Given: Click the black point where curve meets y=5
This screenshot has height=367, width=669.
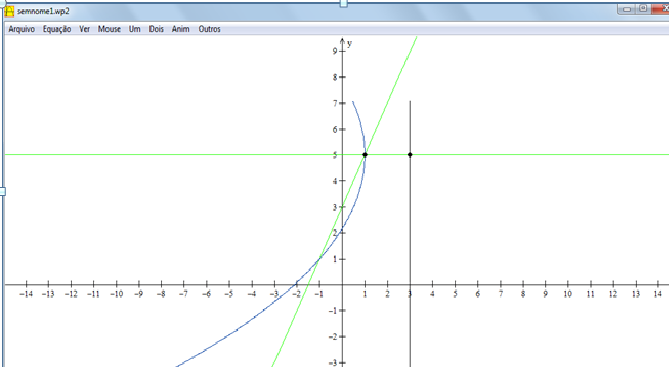Looking at the screenshot, I should pyautogui.click(x=365, y=154).
